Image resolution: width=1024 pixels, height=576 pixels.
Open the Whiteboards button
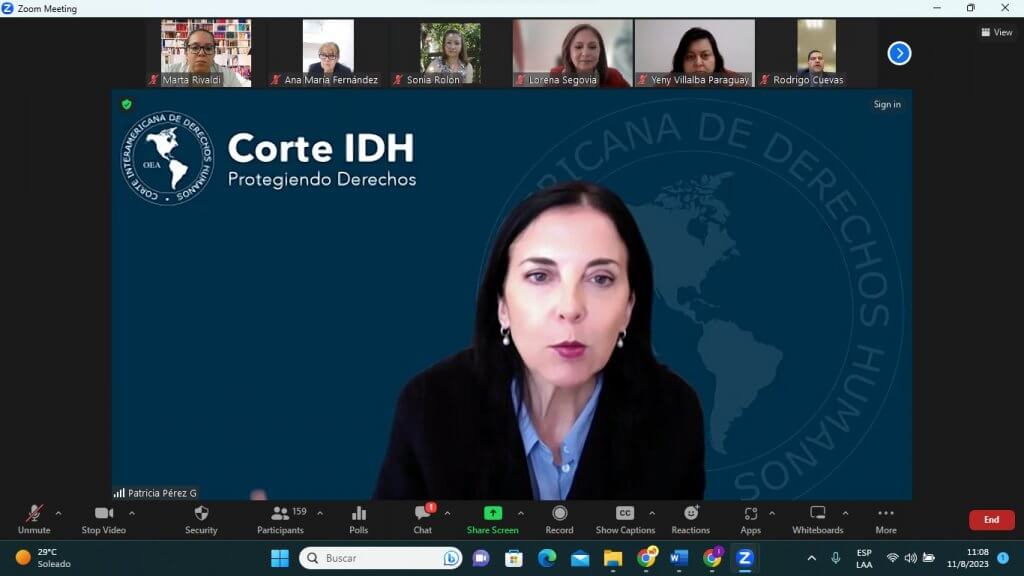click(x=818, y=520)
